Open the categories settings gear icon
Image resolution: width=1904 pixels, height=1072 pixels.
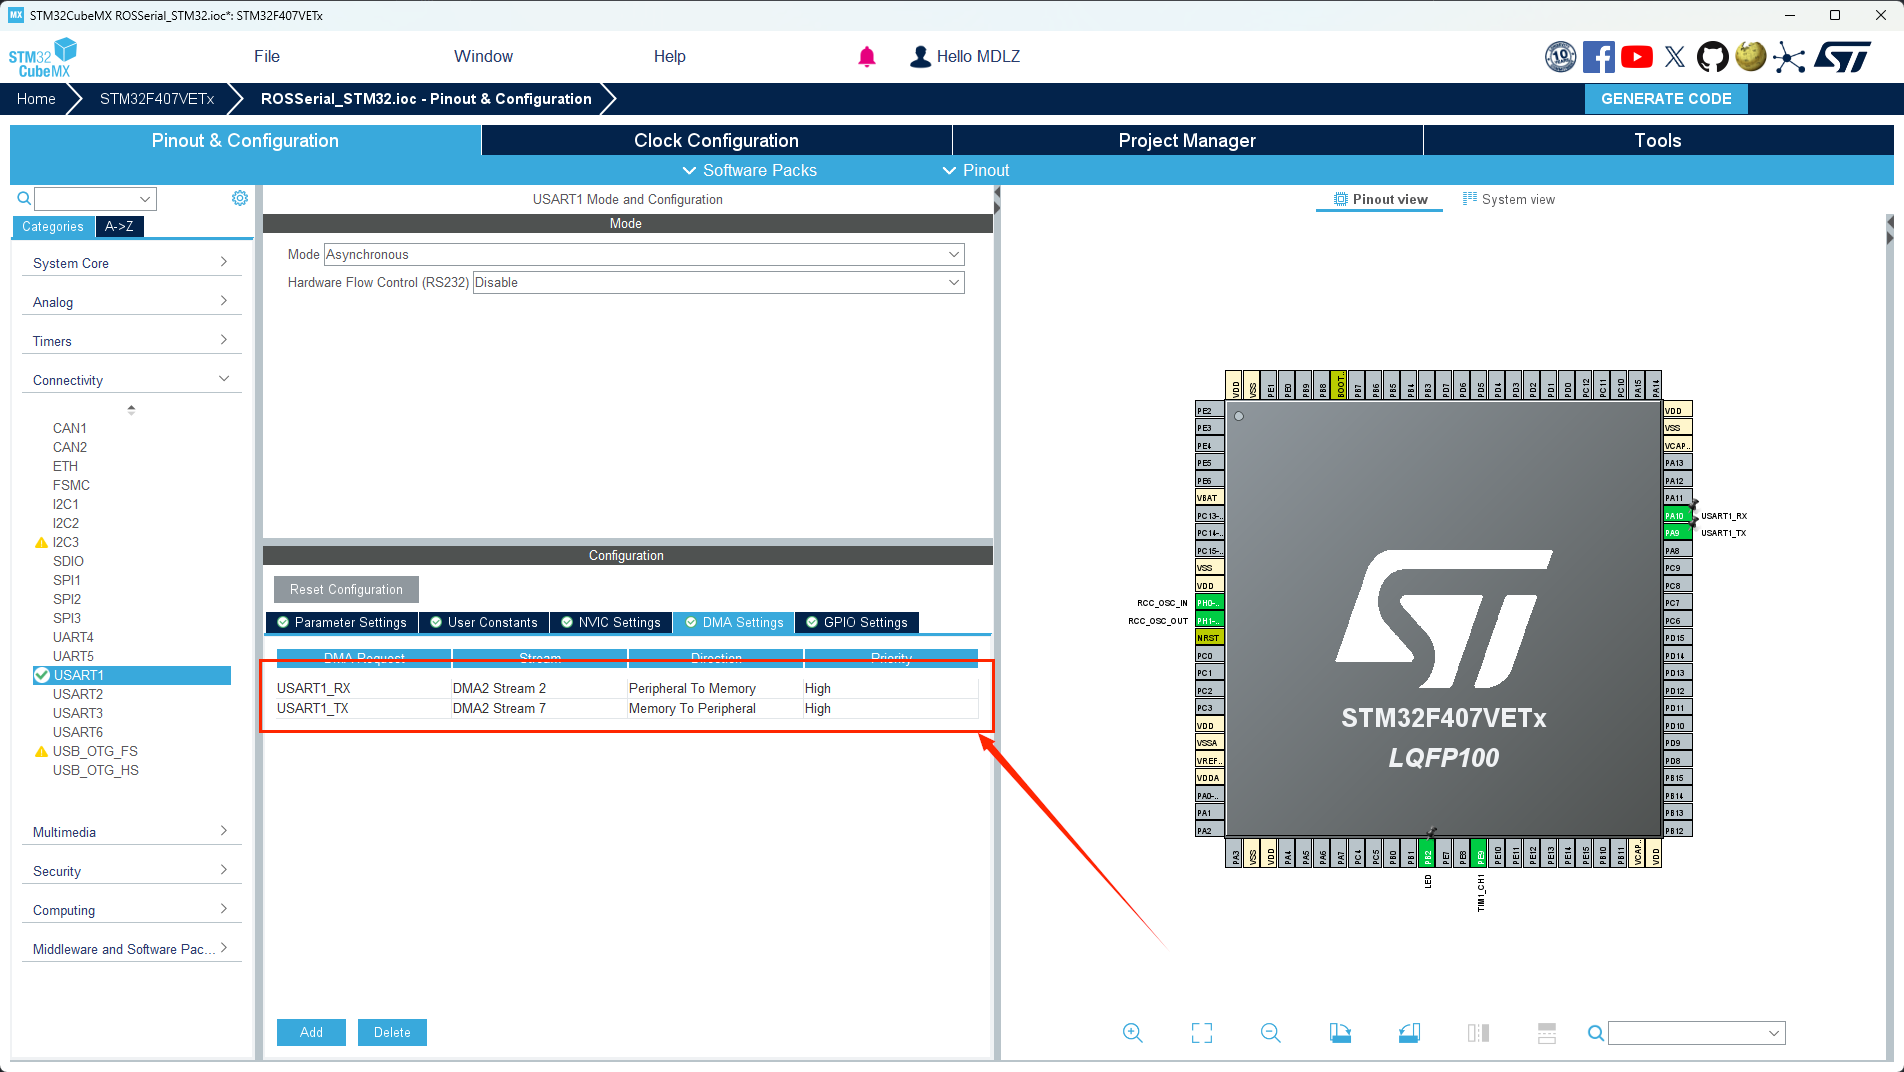240,198
